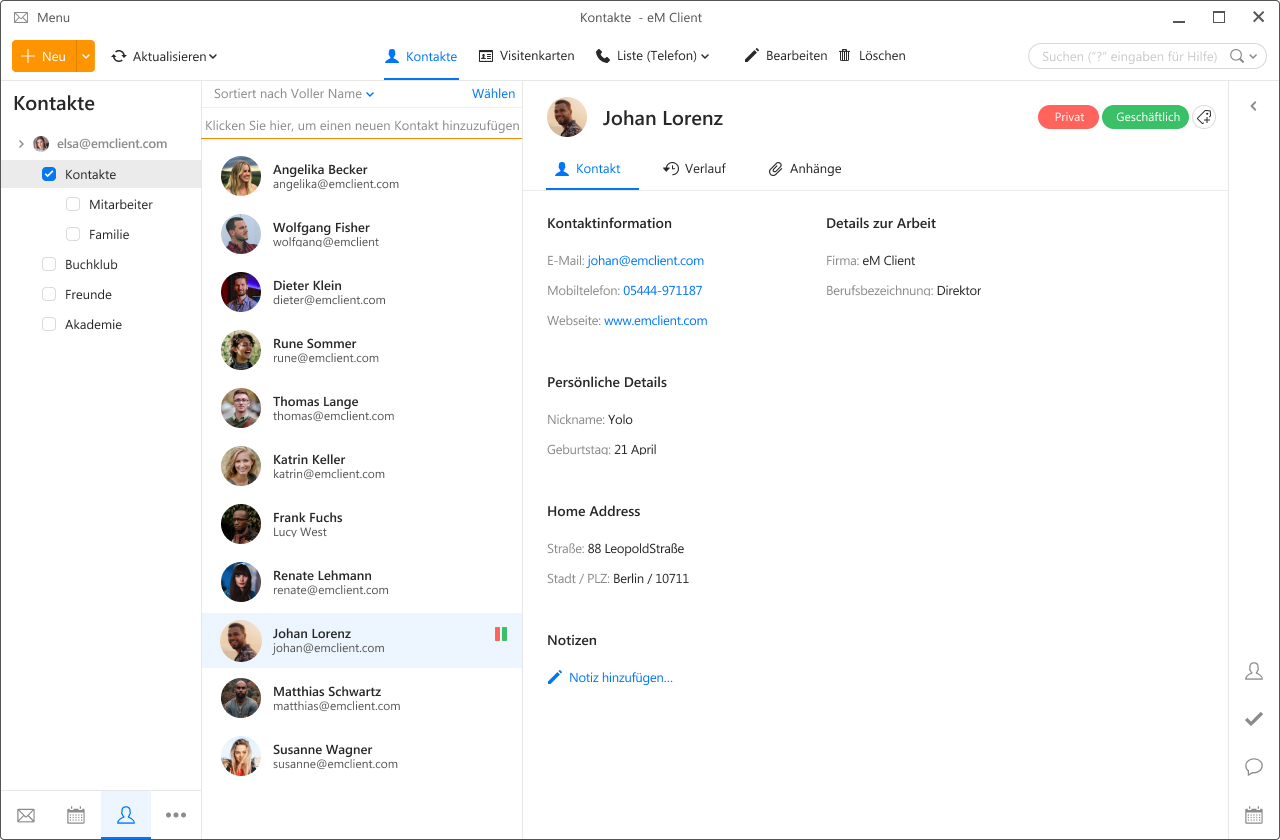1280x840 pixels.
Task: Expand the Aktualisieren dropdown
Action: point(213,57)
